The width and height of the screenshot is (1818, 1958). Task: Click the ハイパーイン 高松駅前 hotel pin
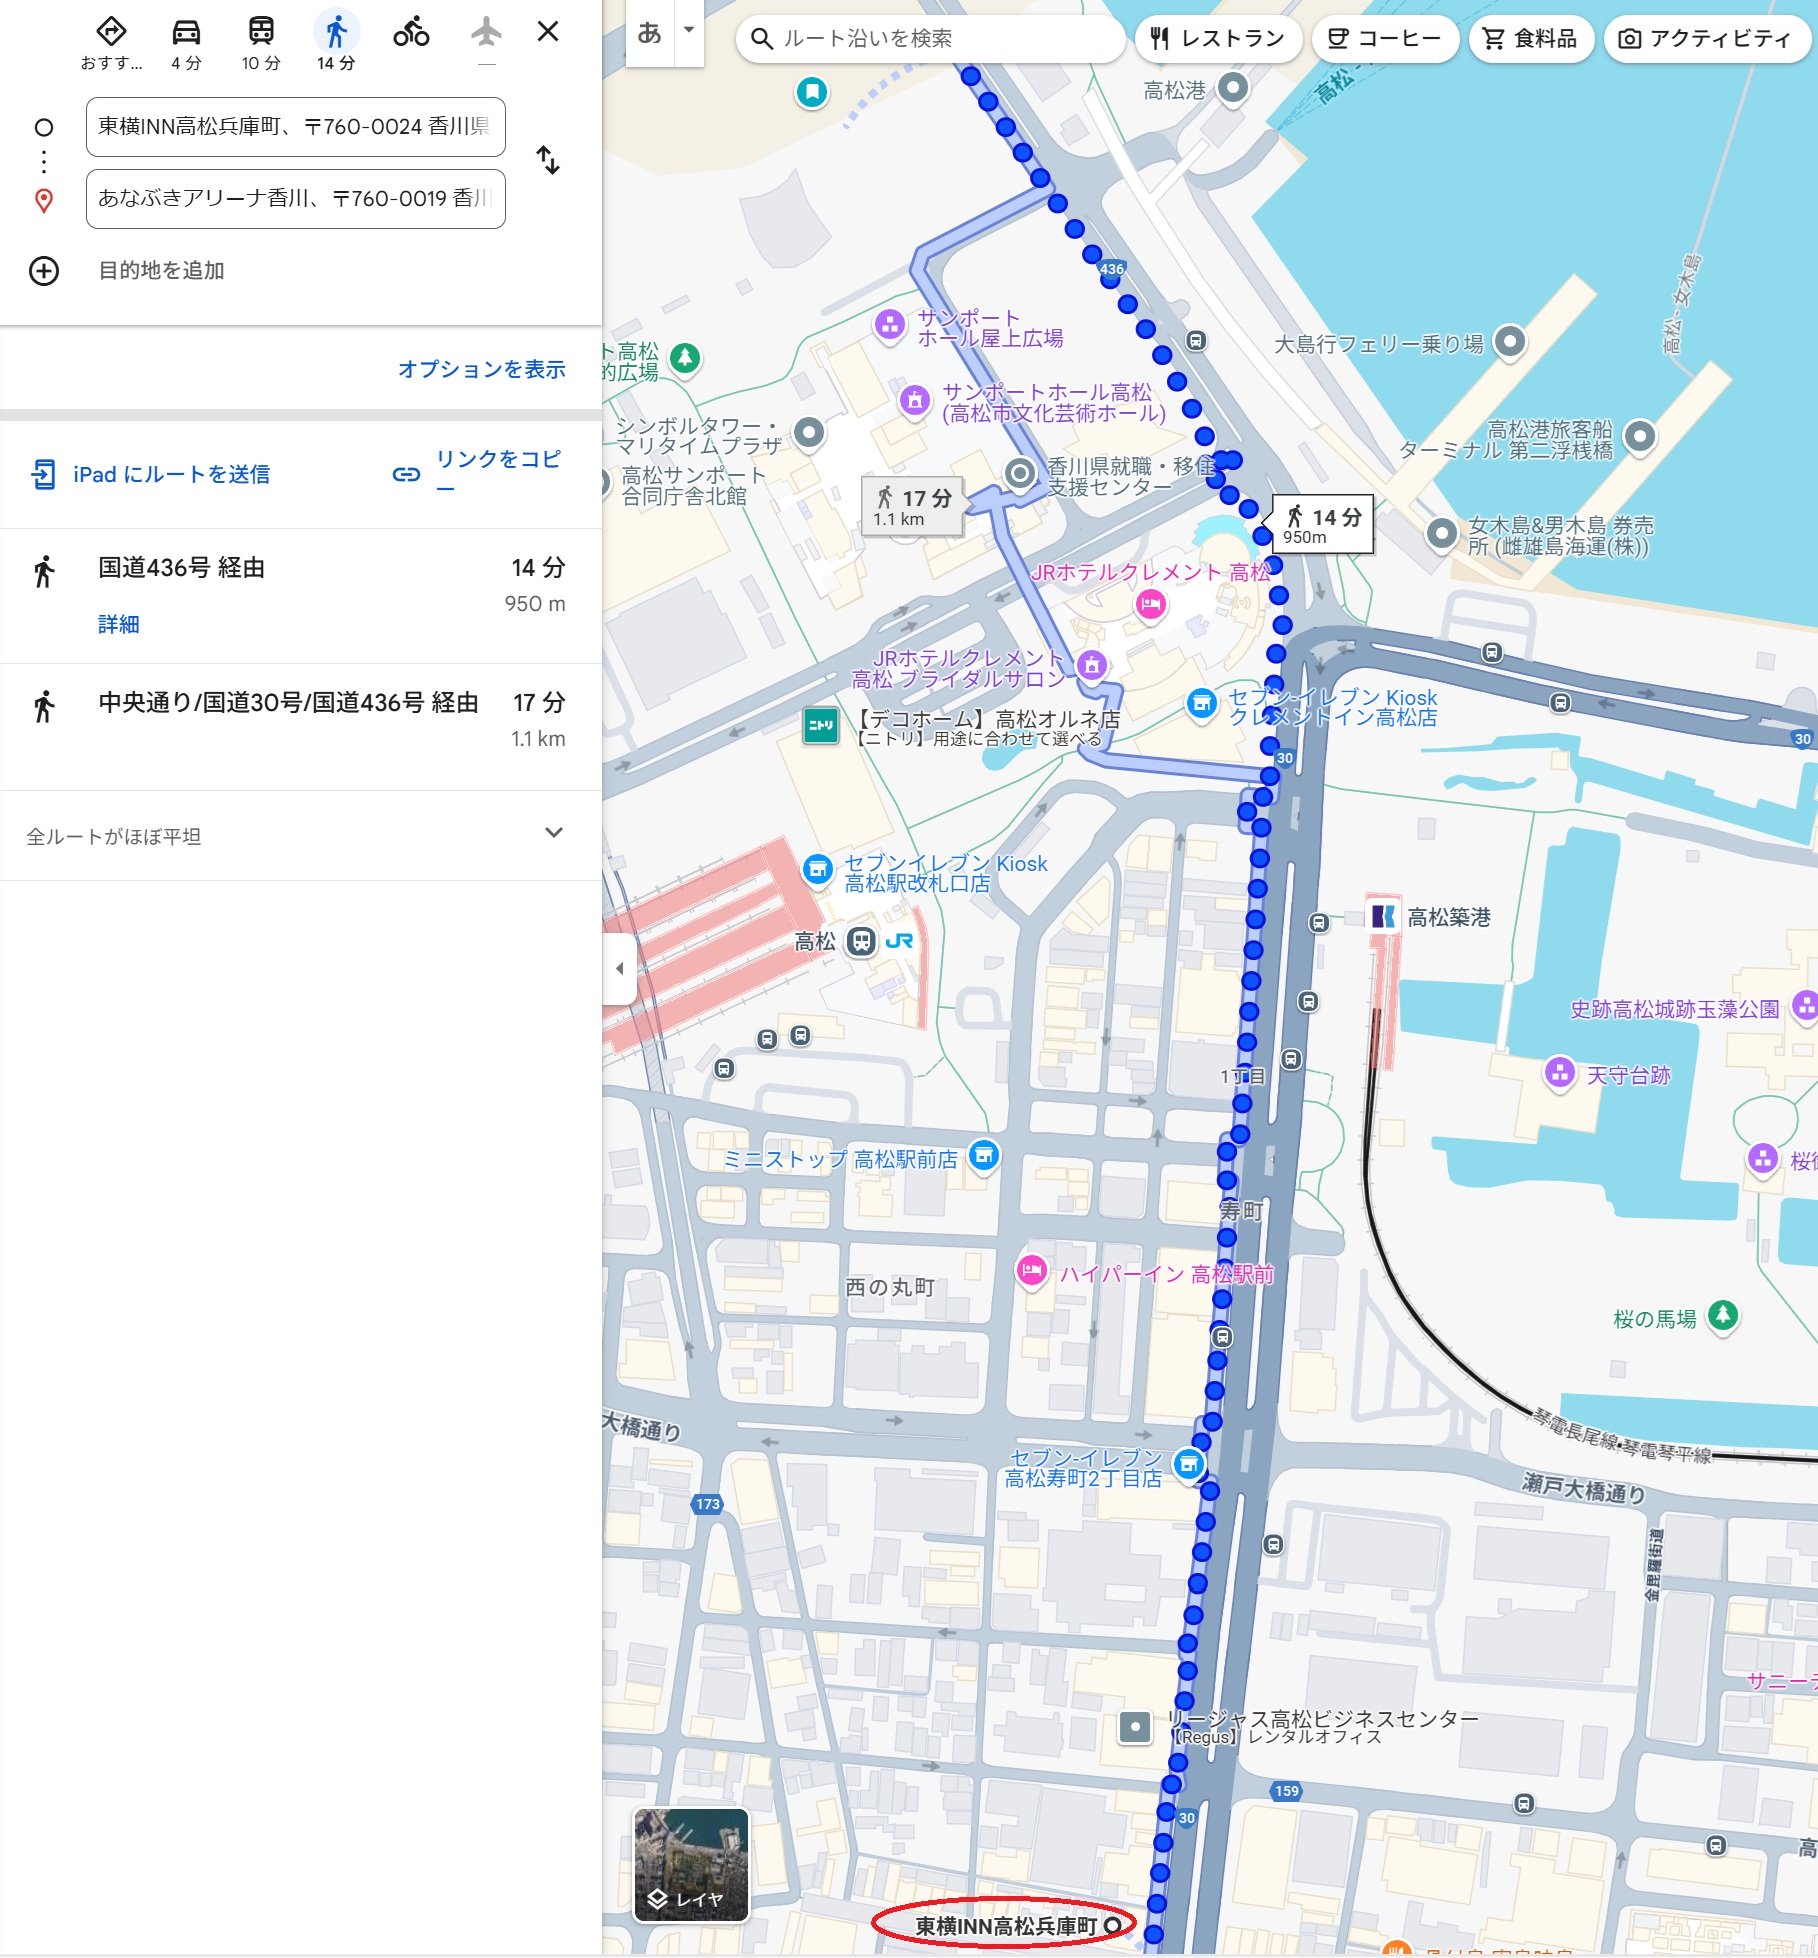(x=1032, y=1271)
